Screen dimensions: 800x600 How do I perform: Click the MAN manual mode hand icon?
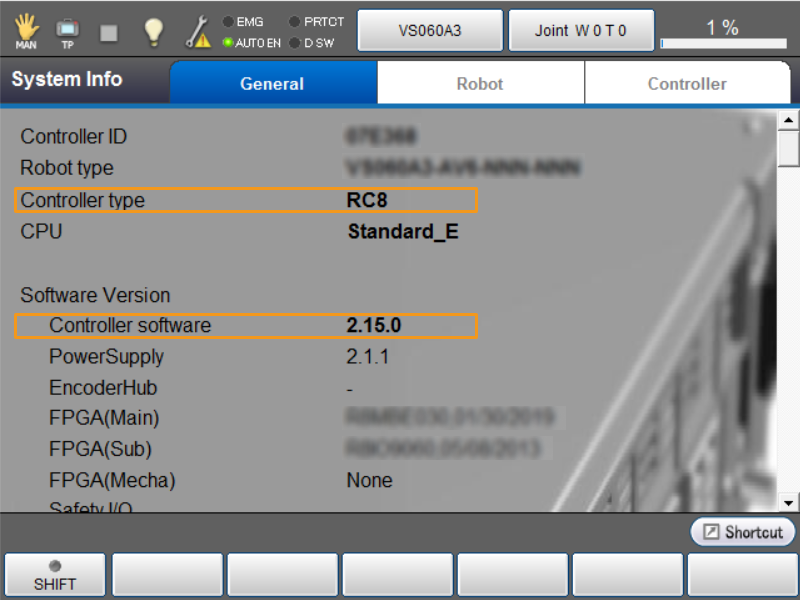(26, 31)
